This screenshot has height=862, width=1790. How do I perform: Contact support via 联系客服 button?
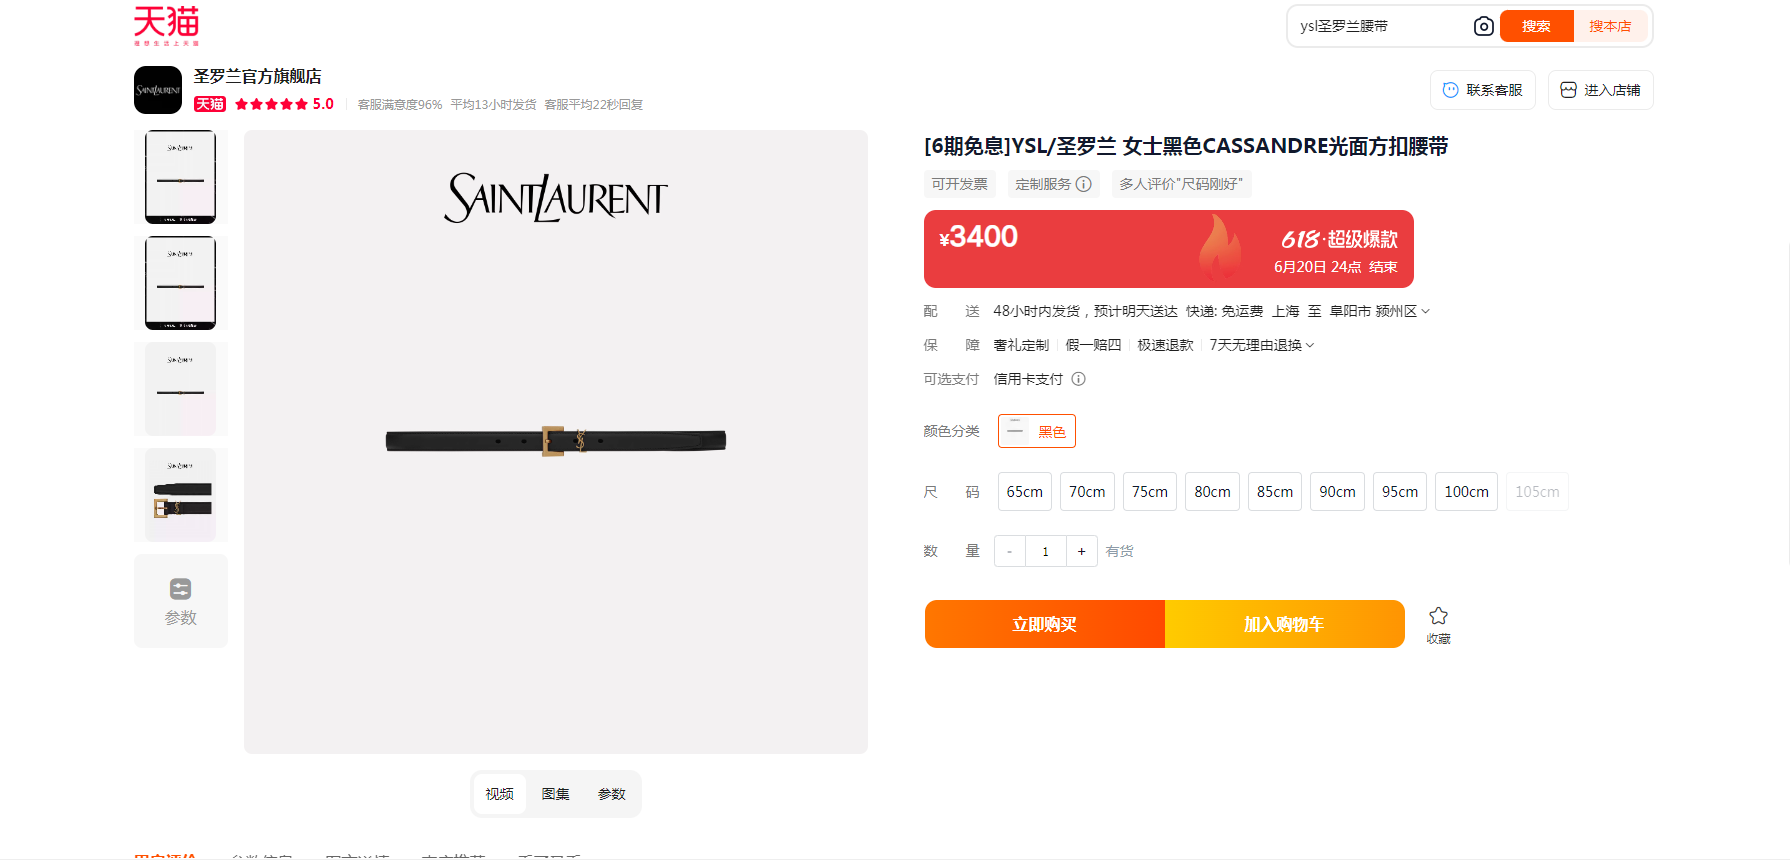[1483, 90]
